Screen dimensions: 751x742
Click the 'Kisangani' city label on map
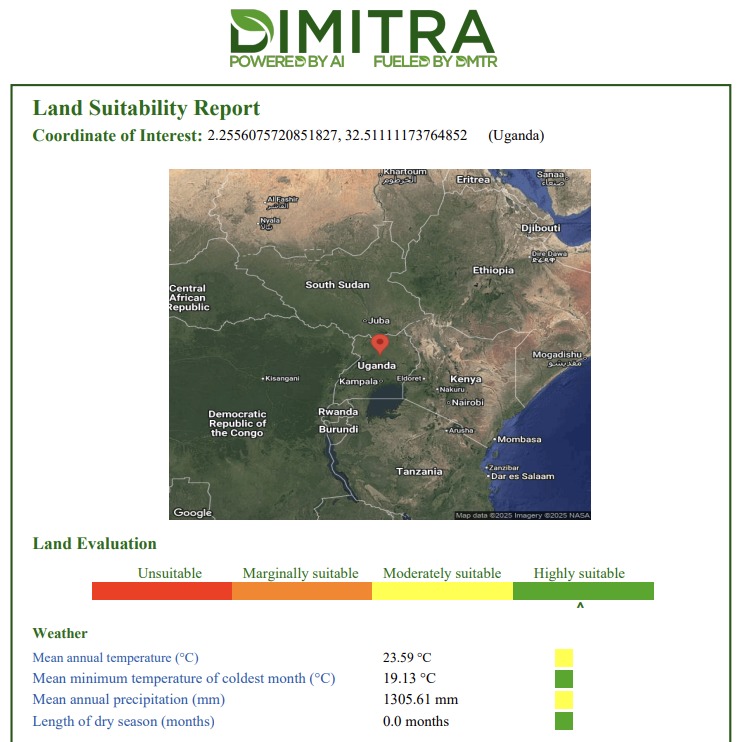point(282,379)
